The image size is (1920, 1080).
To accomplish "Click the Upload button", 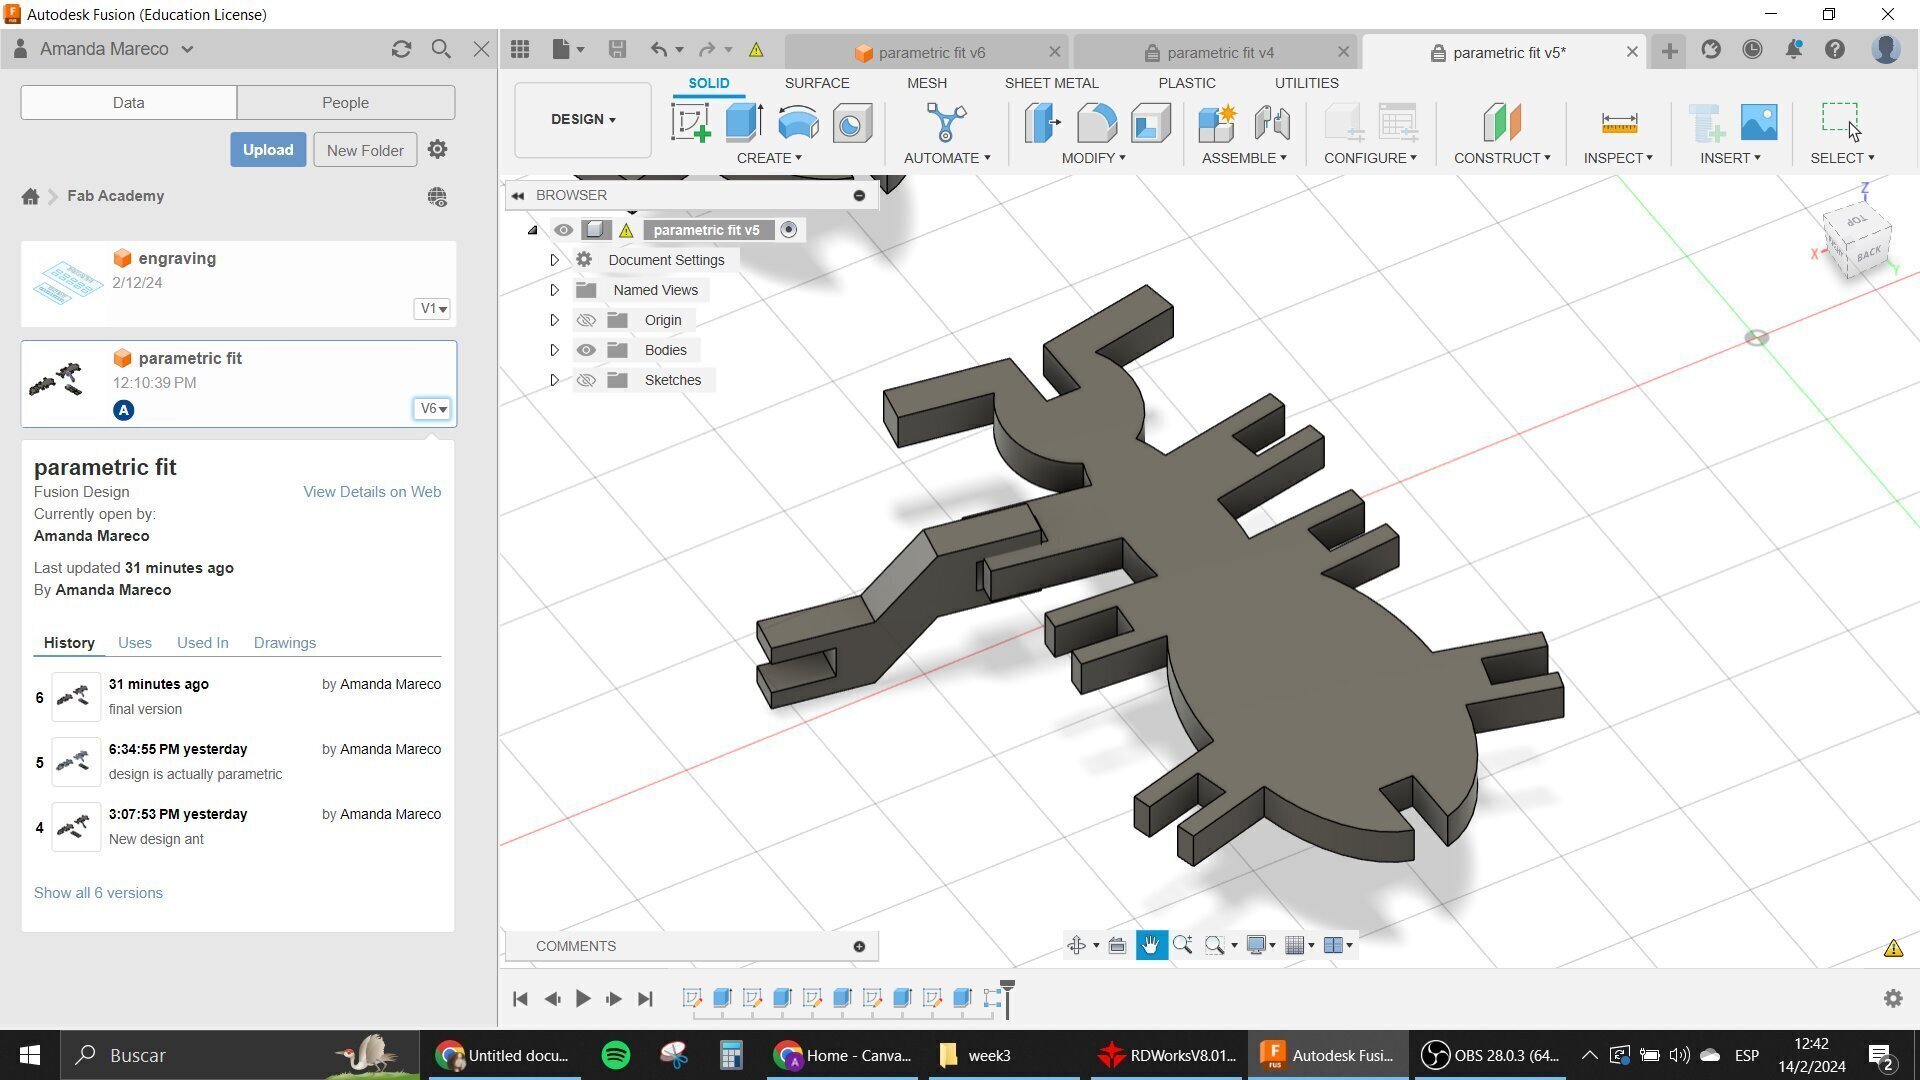I will coord(268,150).
